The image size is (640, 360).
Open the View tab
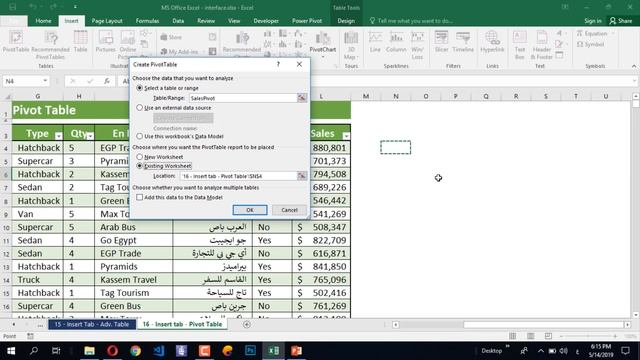tap(234, 21)
